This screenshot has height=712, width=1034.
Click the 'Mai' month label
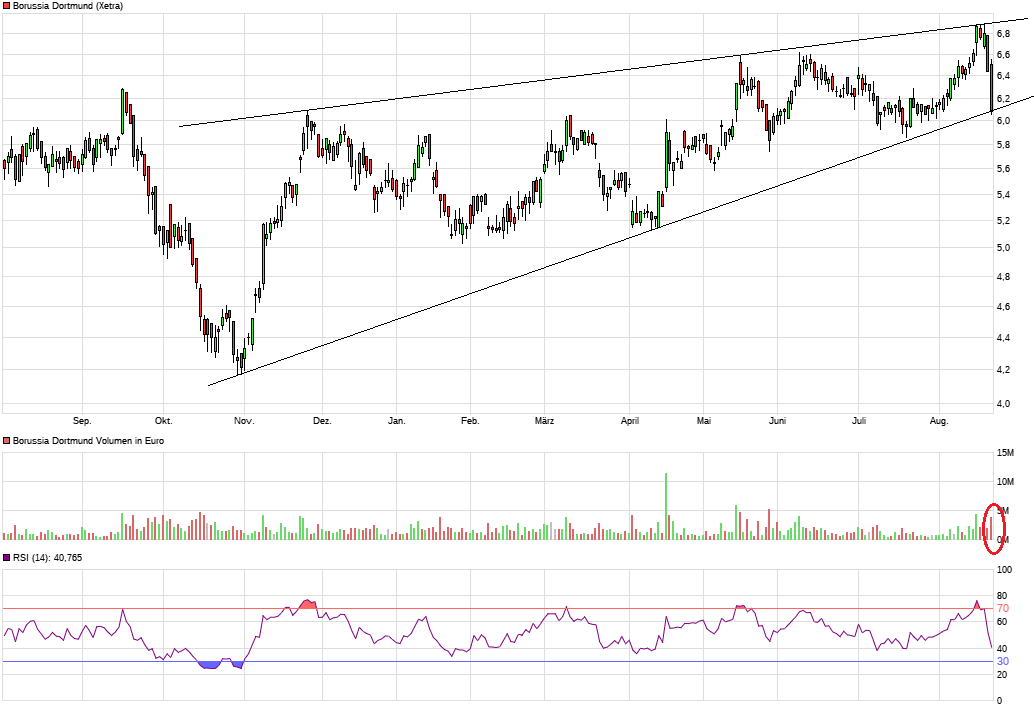(704, 421)
